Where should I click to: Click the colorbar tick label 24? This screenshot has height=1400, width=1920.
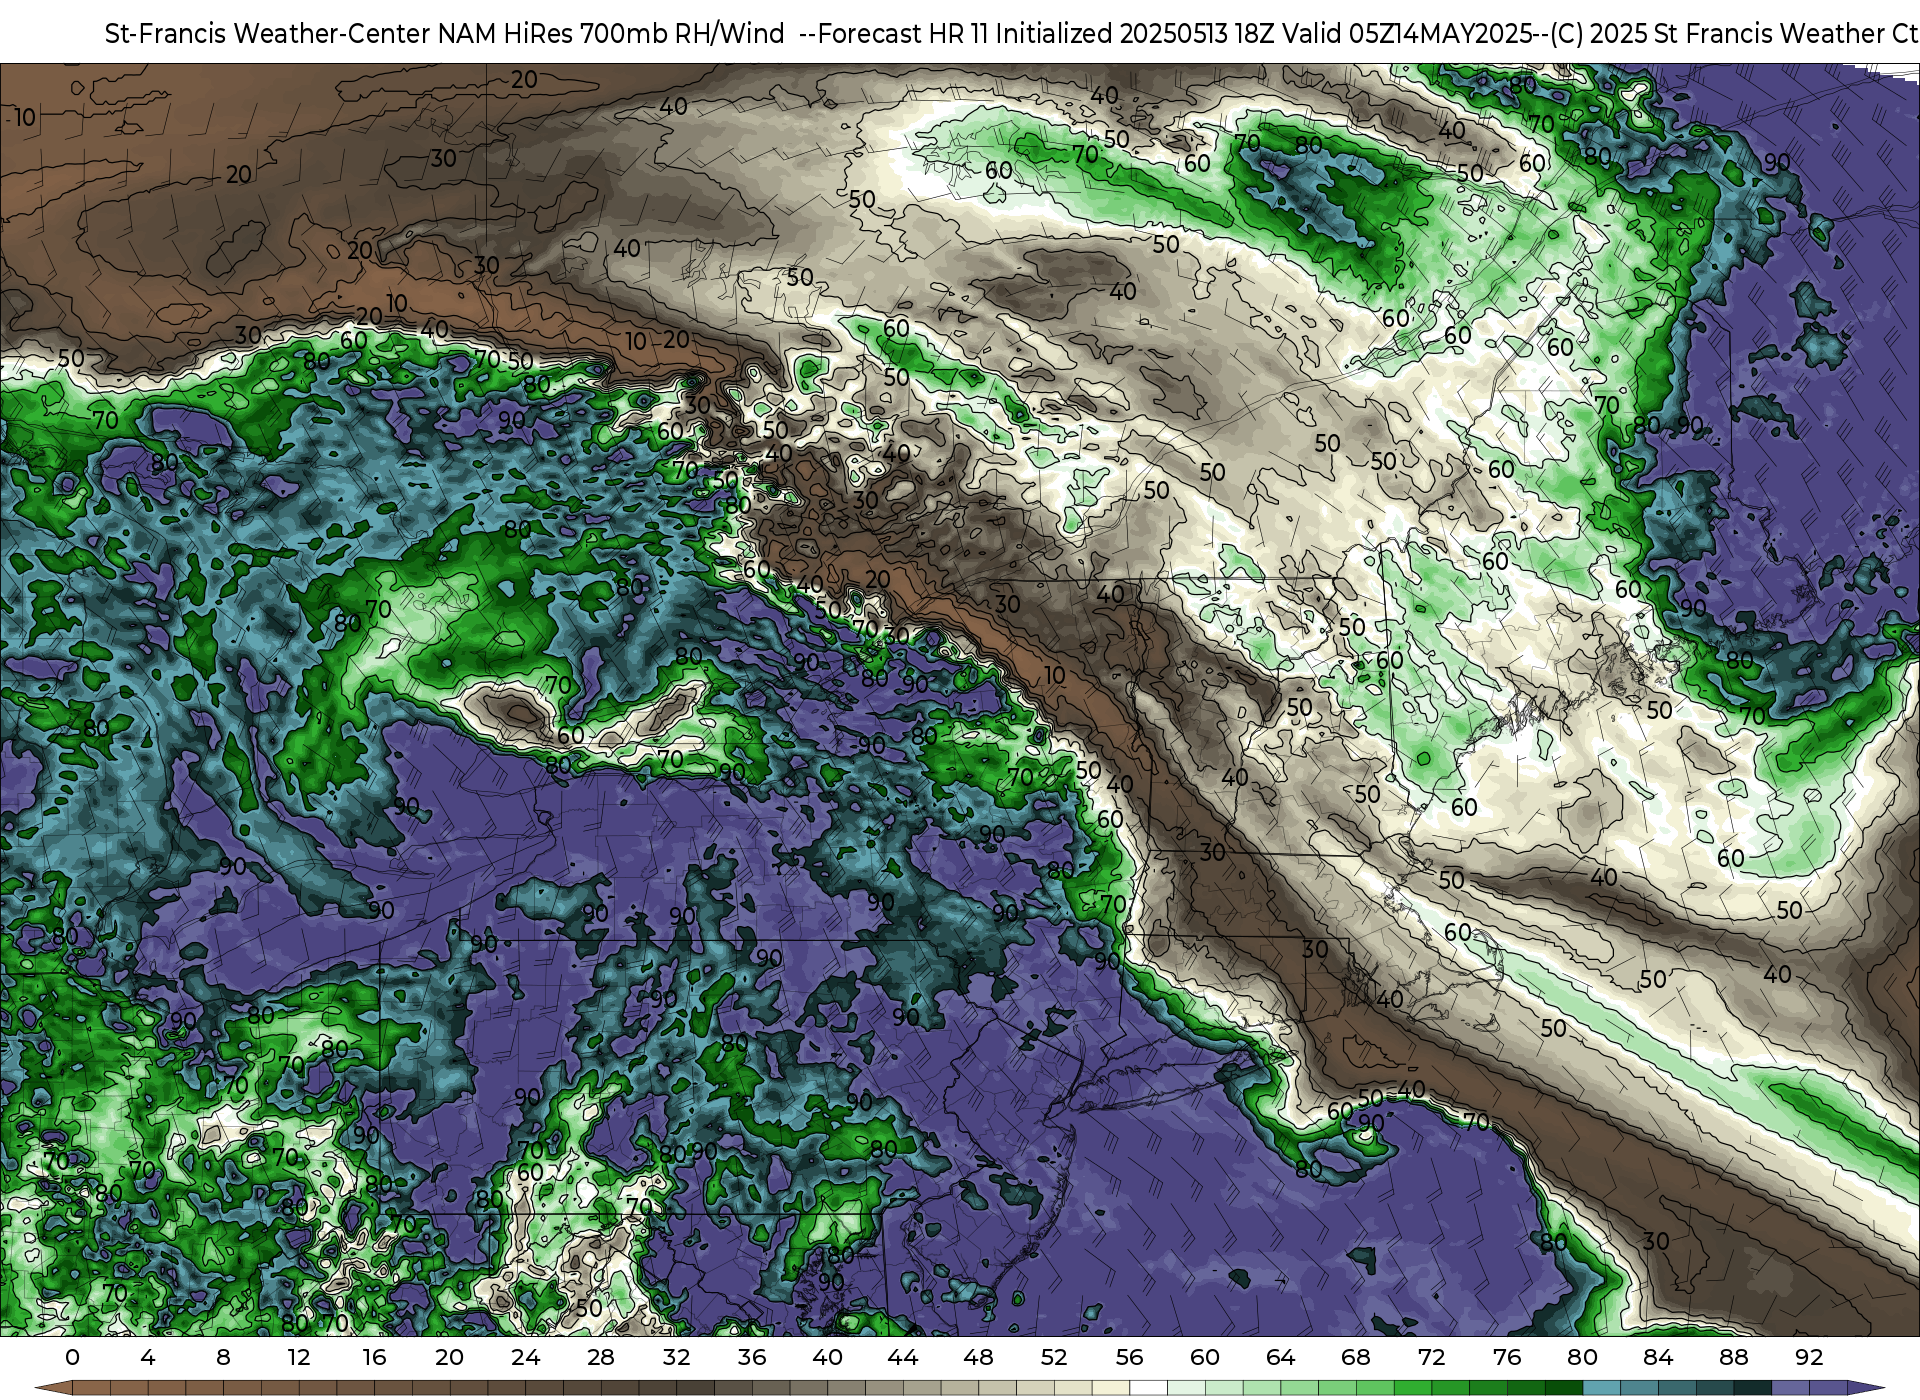point(525,1357)
